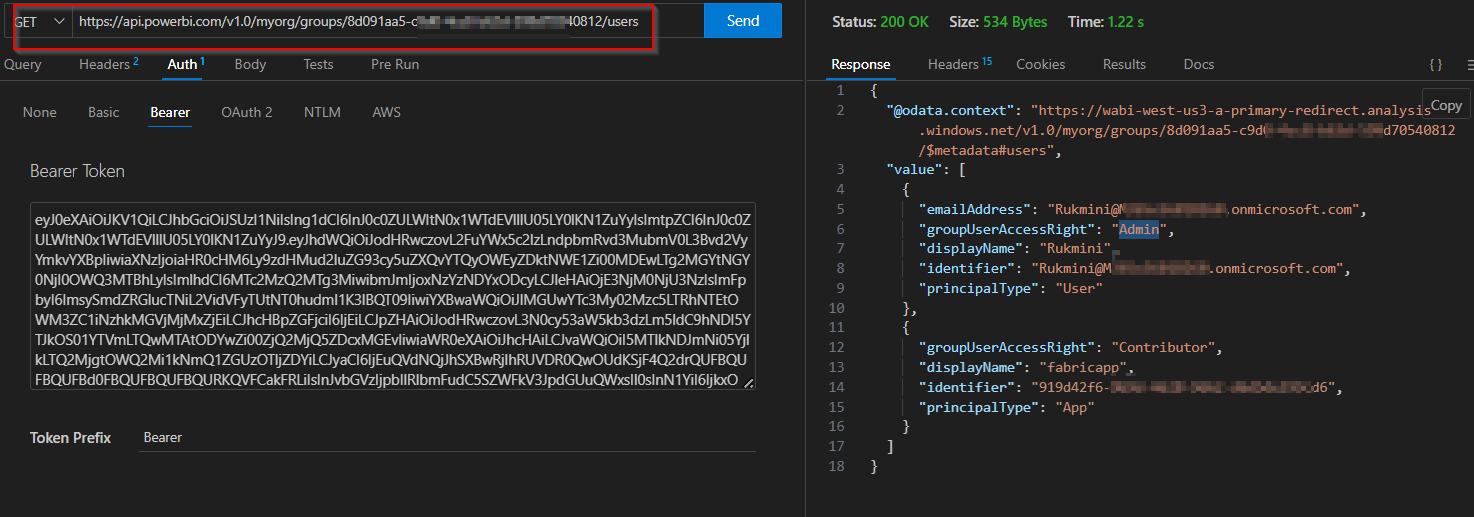Click the Bearer Token label

(78, 171)
